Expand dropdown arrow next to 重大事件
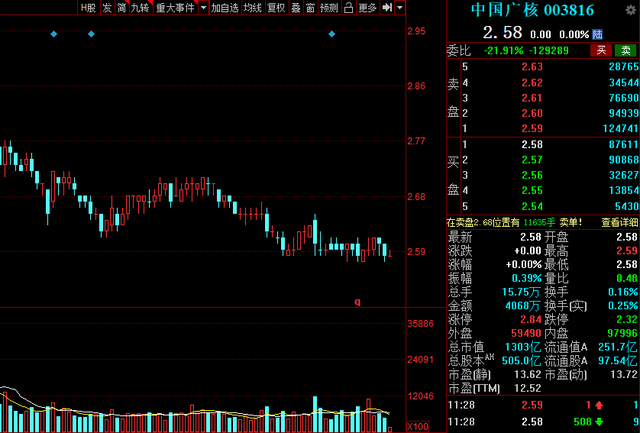 click(203, 8)
